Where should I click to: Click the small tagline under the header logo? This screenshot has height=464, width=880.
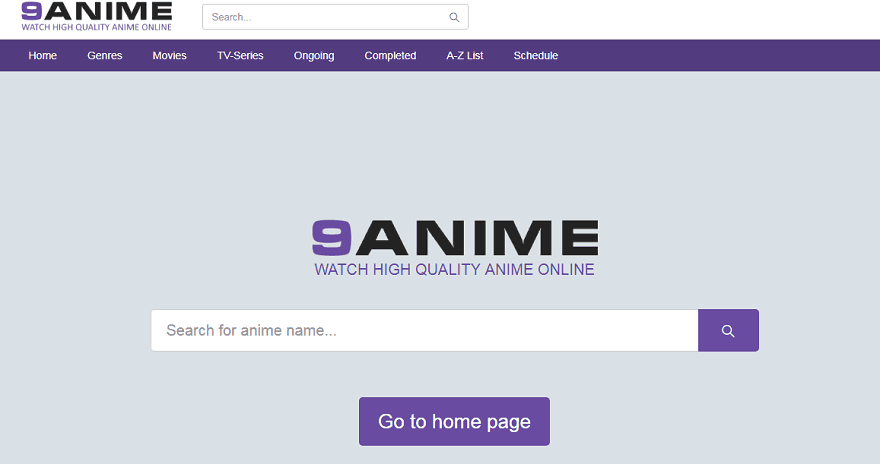point(96,26)
